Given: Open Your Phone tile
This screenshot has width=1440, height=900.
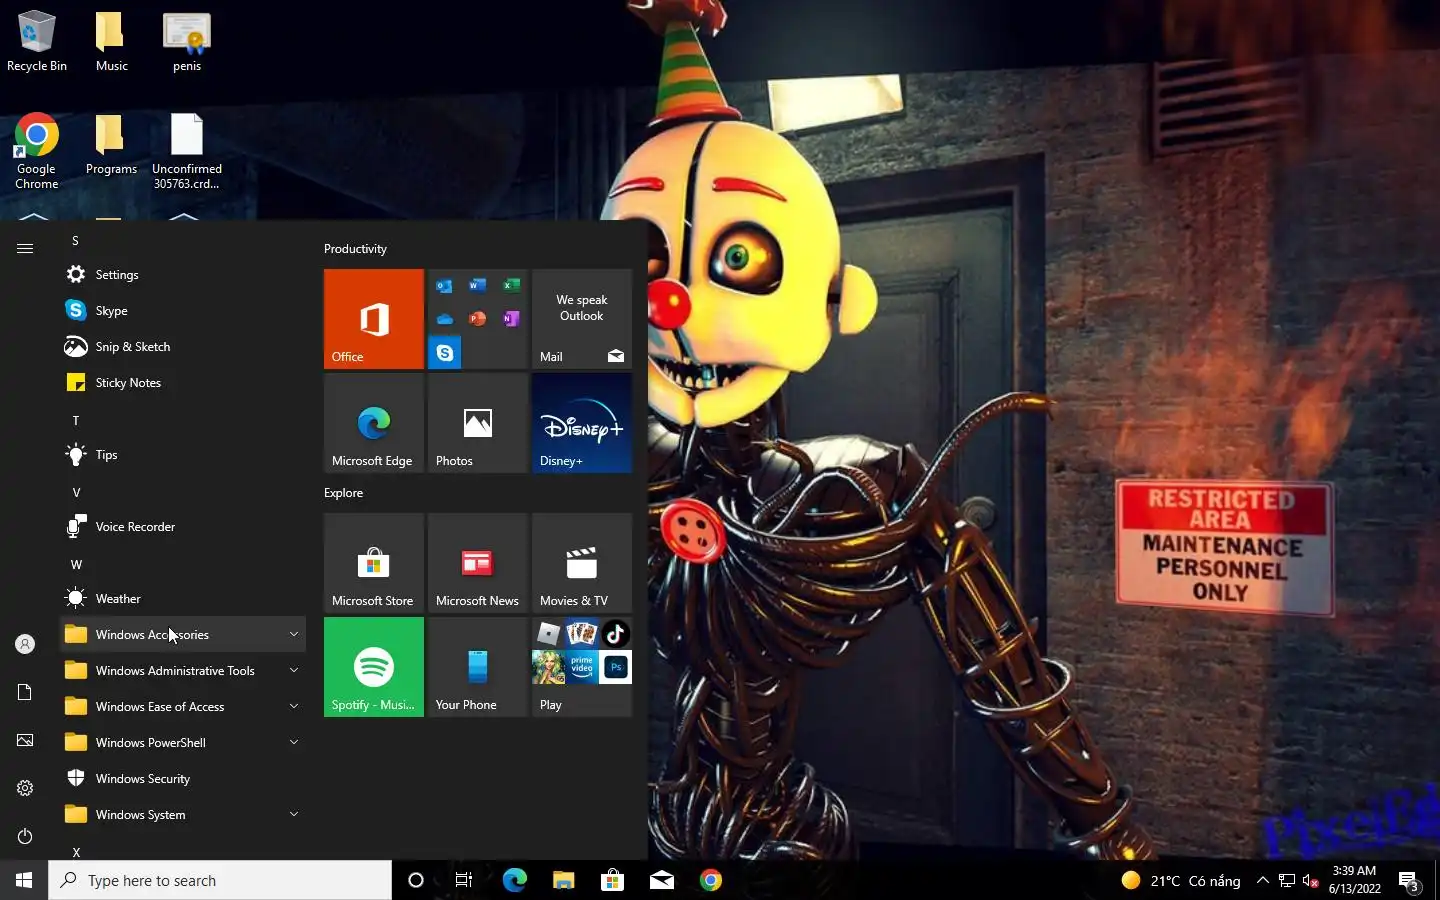Looking at the screenshot, I should (478, 667).
